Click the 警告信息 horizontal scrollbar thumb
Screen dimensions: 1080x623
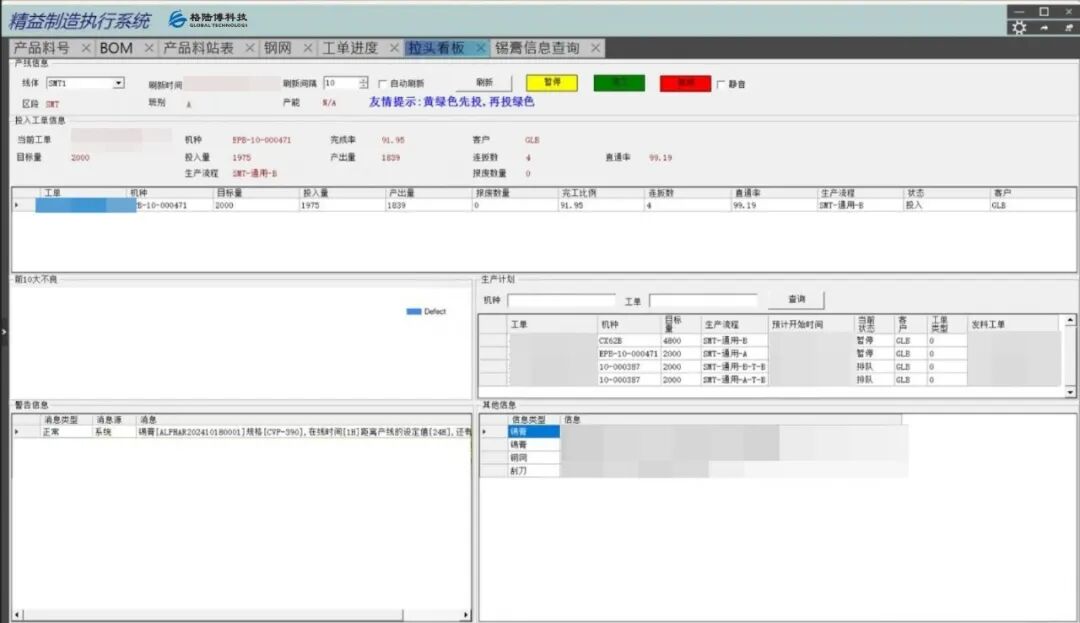[x=213, y=614]
